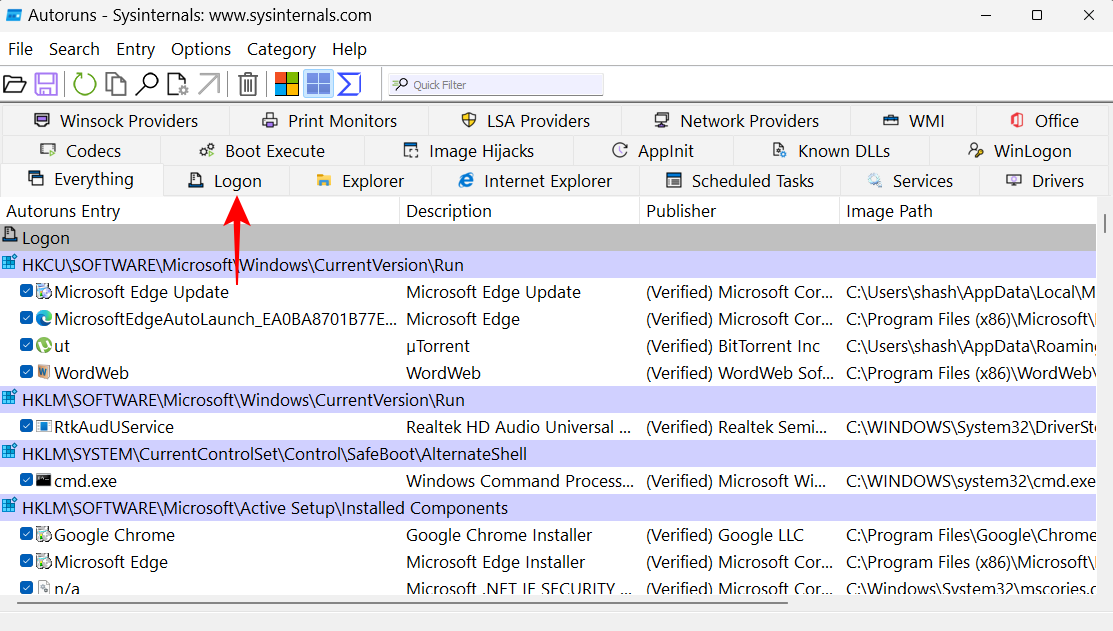Sort by the Image Path column header
The height and width of the screenshot is (631, 1113).
pyautogui.click(x=889, y=211)
